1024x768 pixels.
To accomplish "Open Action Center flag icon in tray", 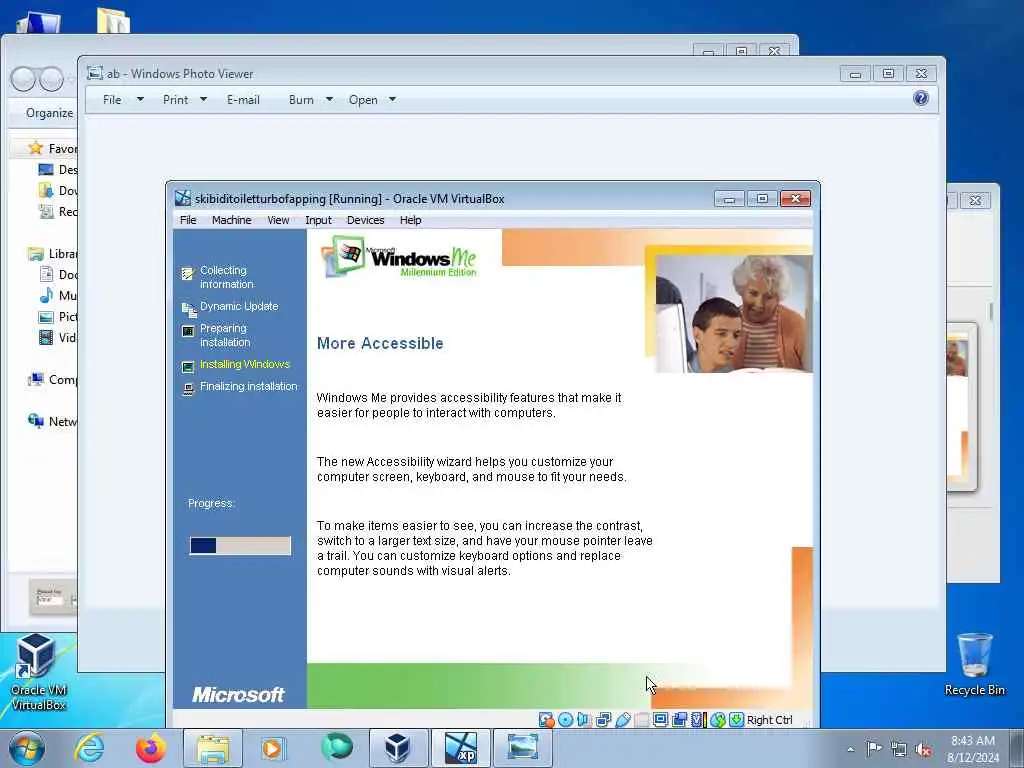I will tap(874, 748).
